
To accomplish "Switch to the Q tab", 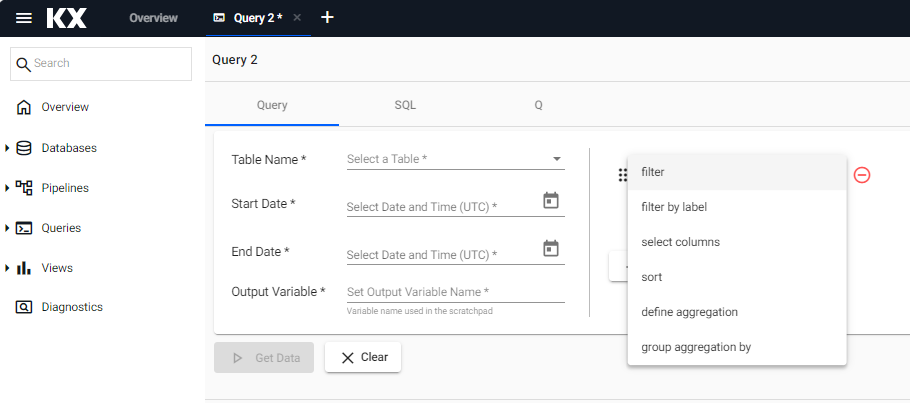I will [x=539, y=105].
